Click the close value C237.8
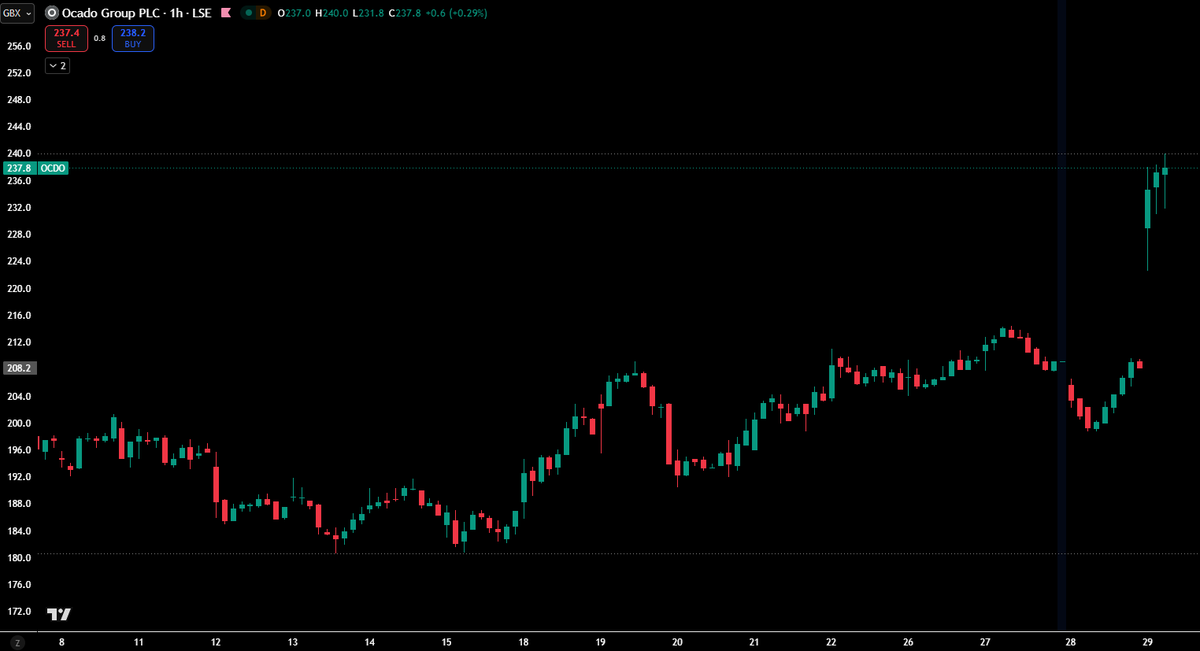Screen dimensions: 1200x651 (407, 13)
